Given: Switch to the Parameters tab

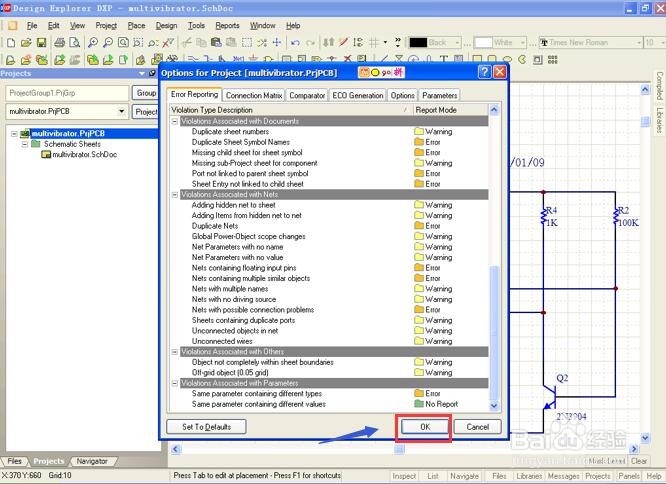Looking at the screenshot, I should point(440,96).
